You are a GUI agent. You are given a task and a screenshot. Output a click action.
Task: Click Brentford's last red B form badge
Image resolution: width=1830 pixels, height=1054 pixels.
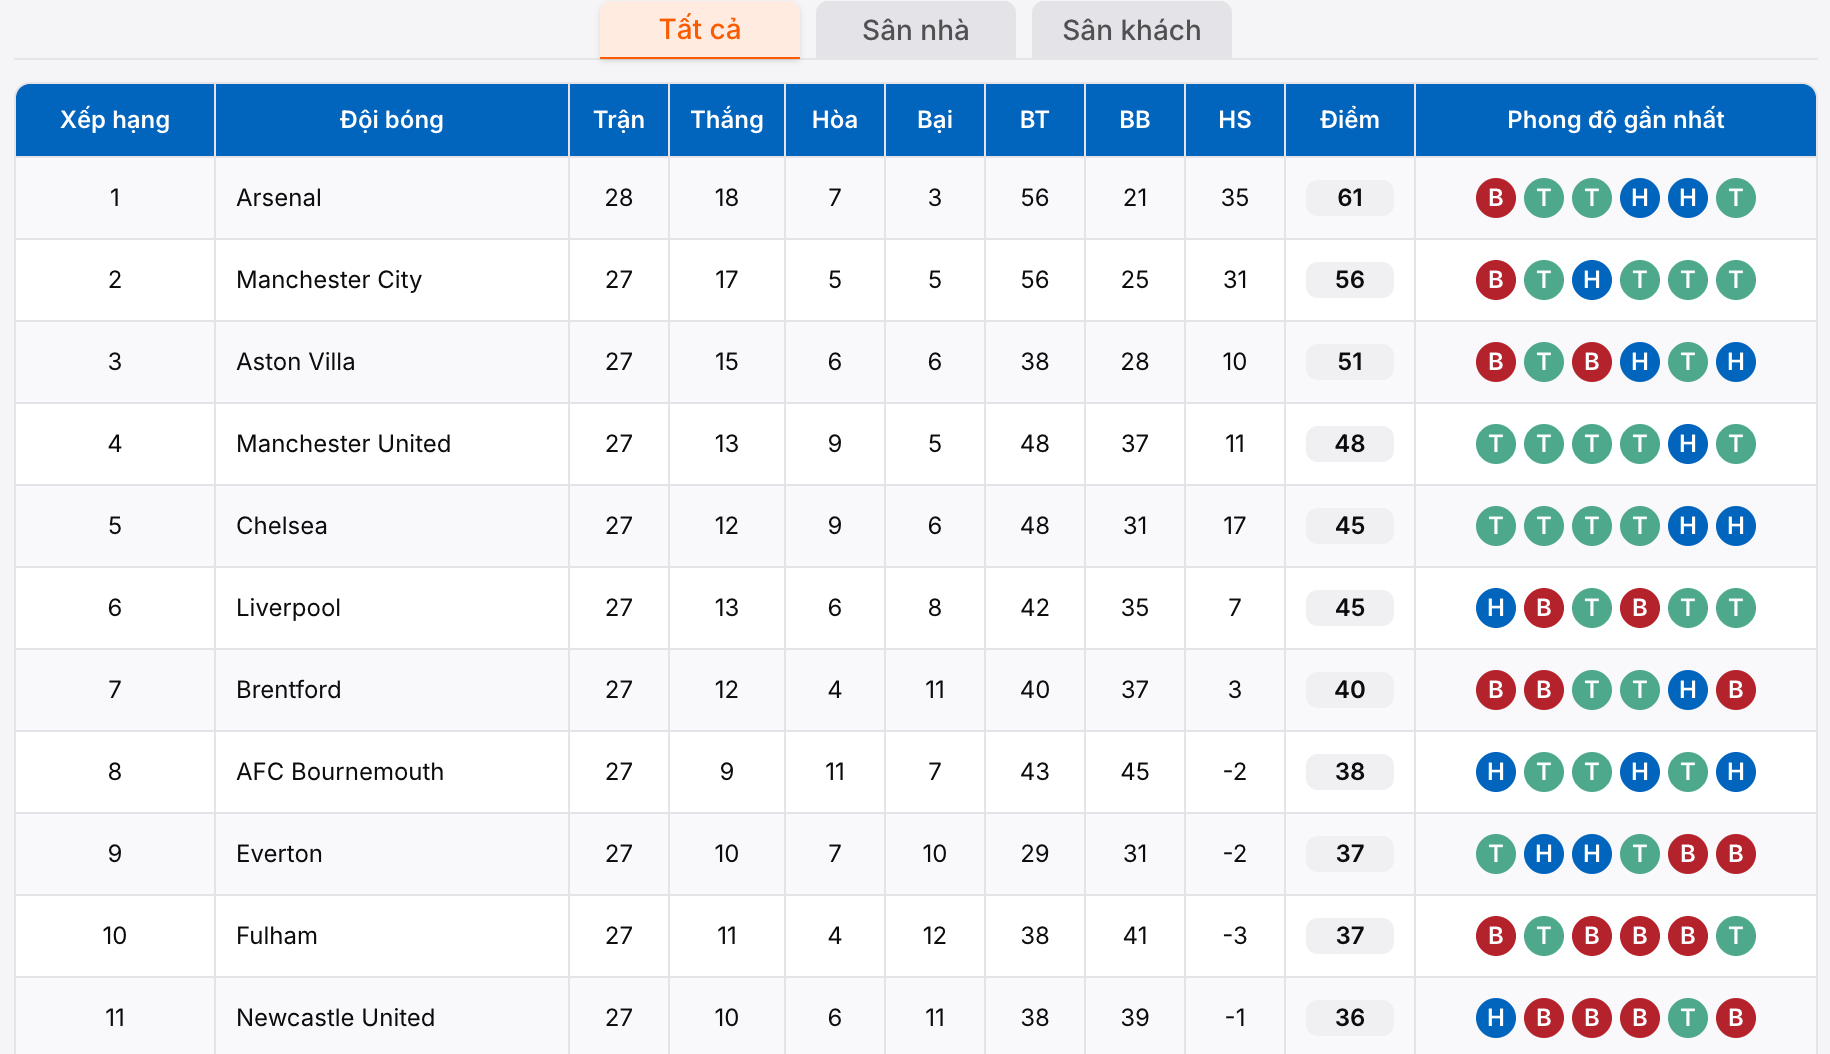tap(1735, 690)
